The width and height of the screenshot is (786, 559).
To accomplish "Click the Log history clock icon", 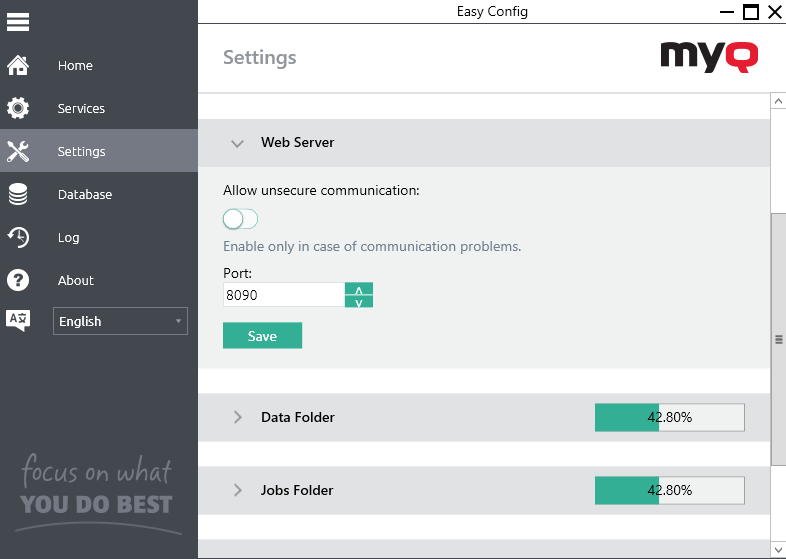I will tap(18, 238).
